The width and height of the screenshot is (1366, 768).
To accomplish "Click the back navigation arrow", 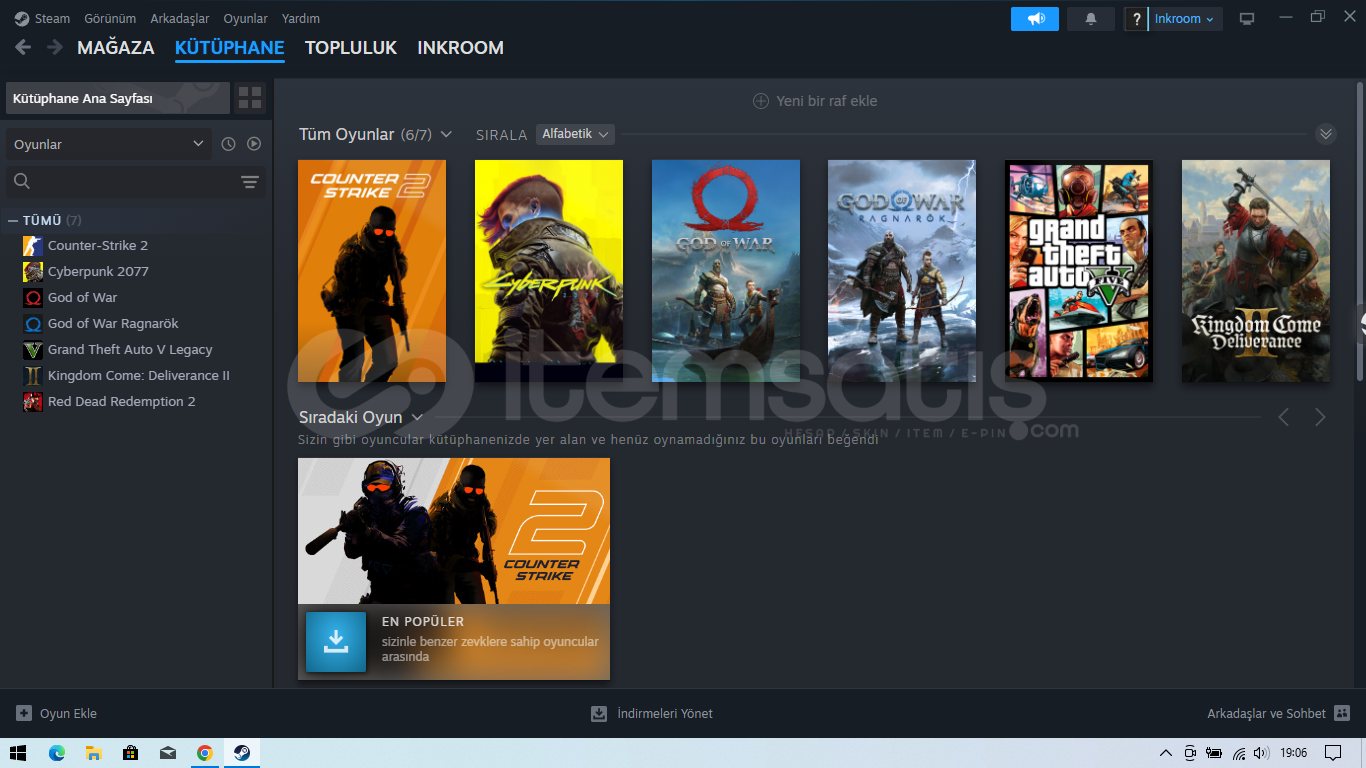I will 23,47.
